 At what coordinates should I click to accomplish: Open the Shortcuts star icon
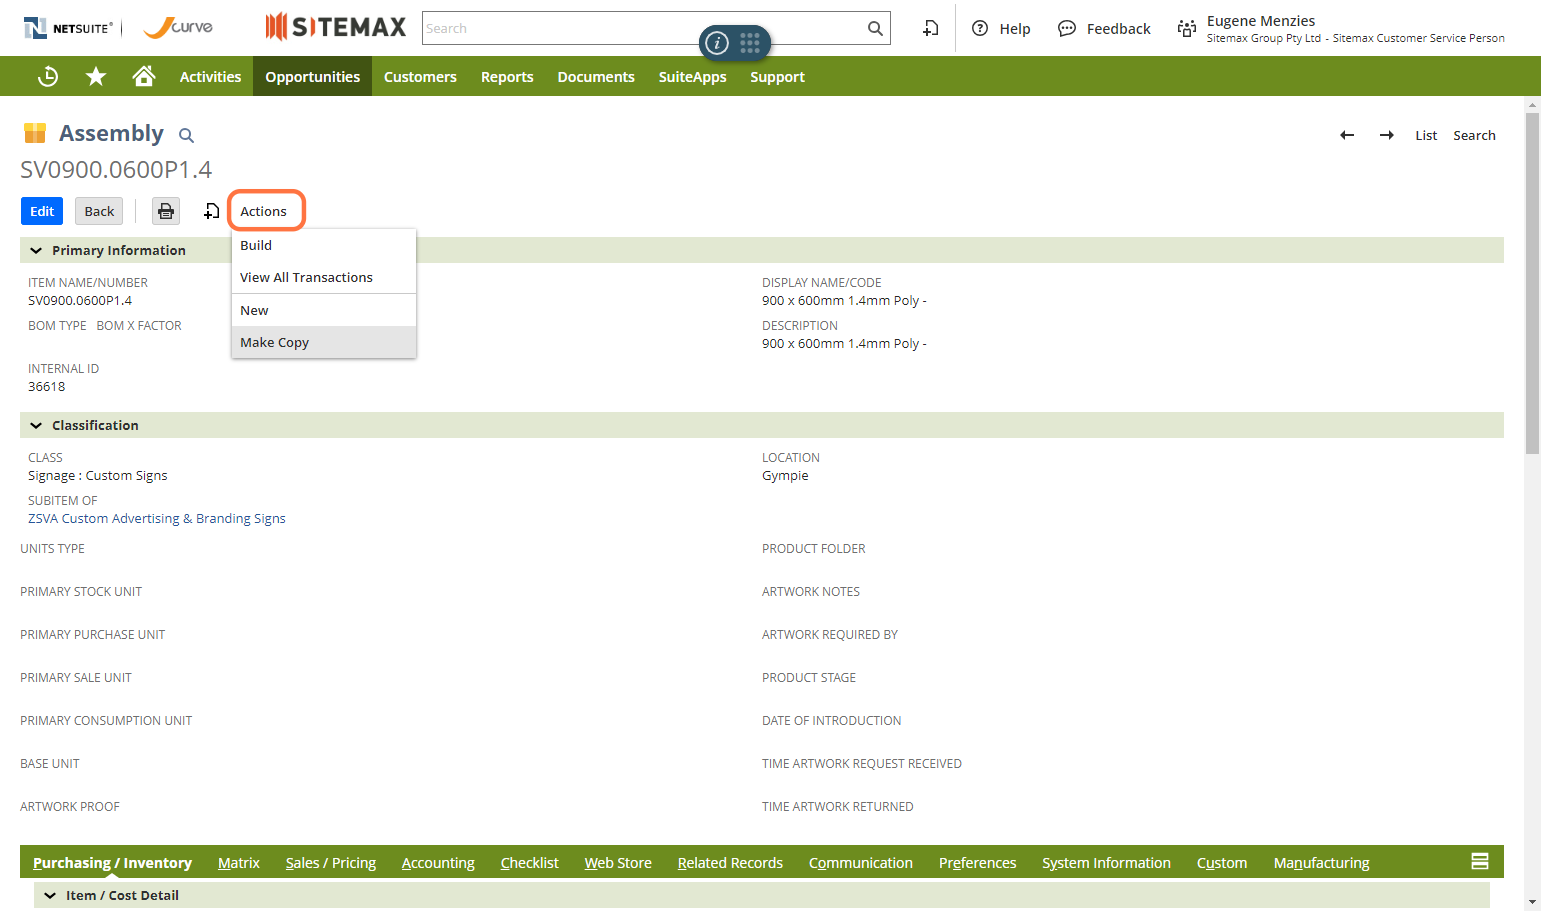coord(96,76)
